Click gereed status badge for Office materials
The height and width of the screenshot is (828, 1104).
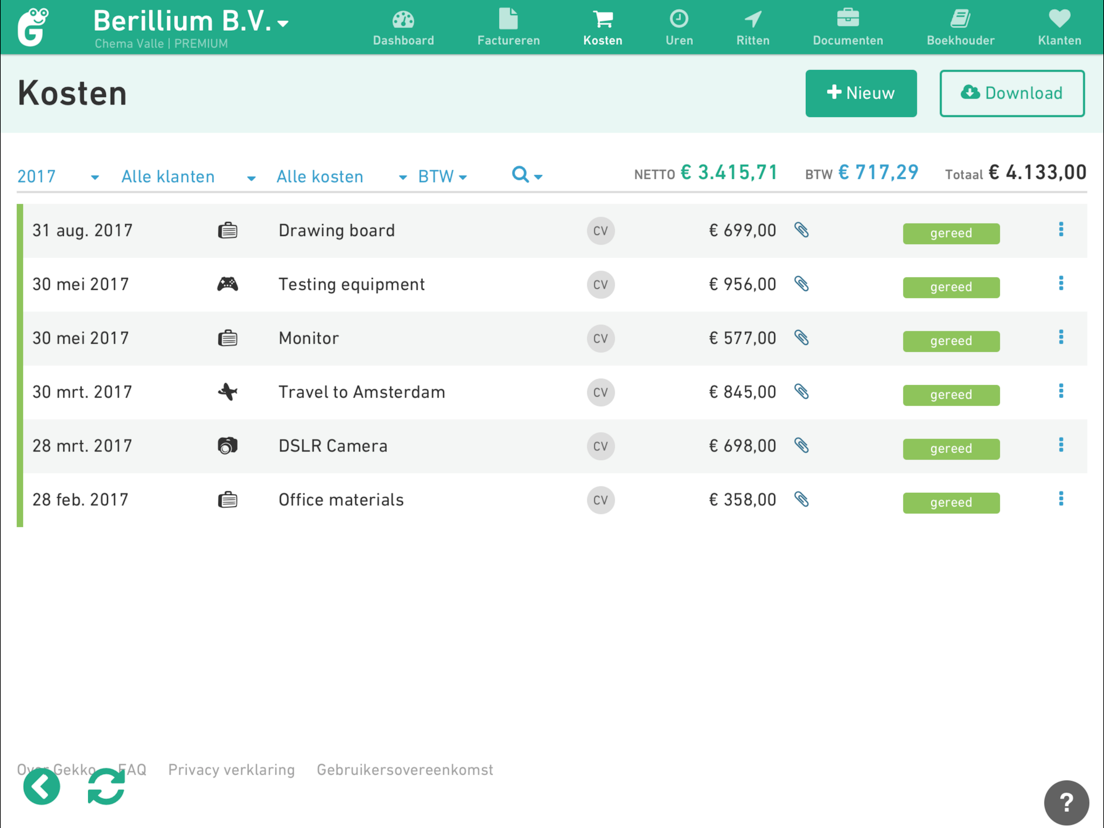coord(951,503)
